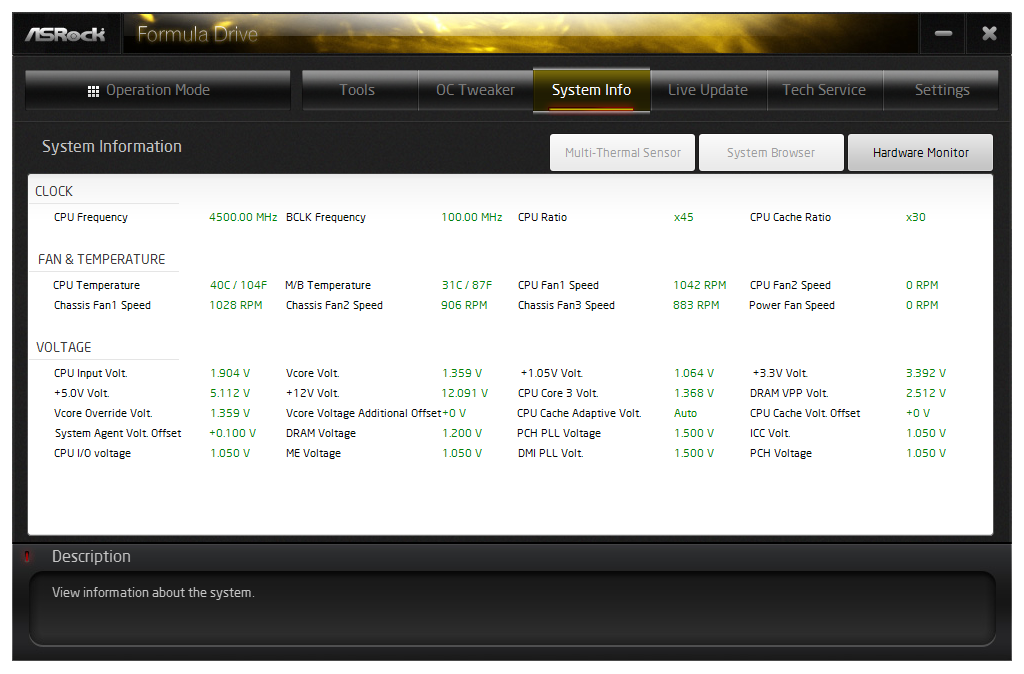Click the CPU Fan1 Speed 1042 RPM value
The image size is (1024, 674).
699,285
